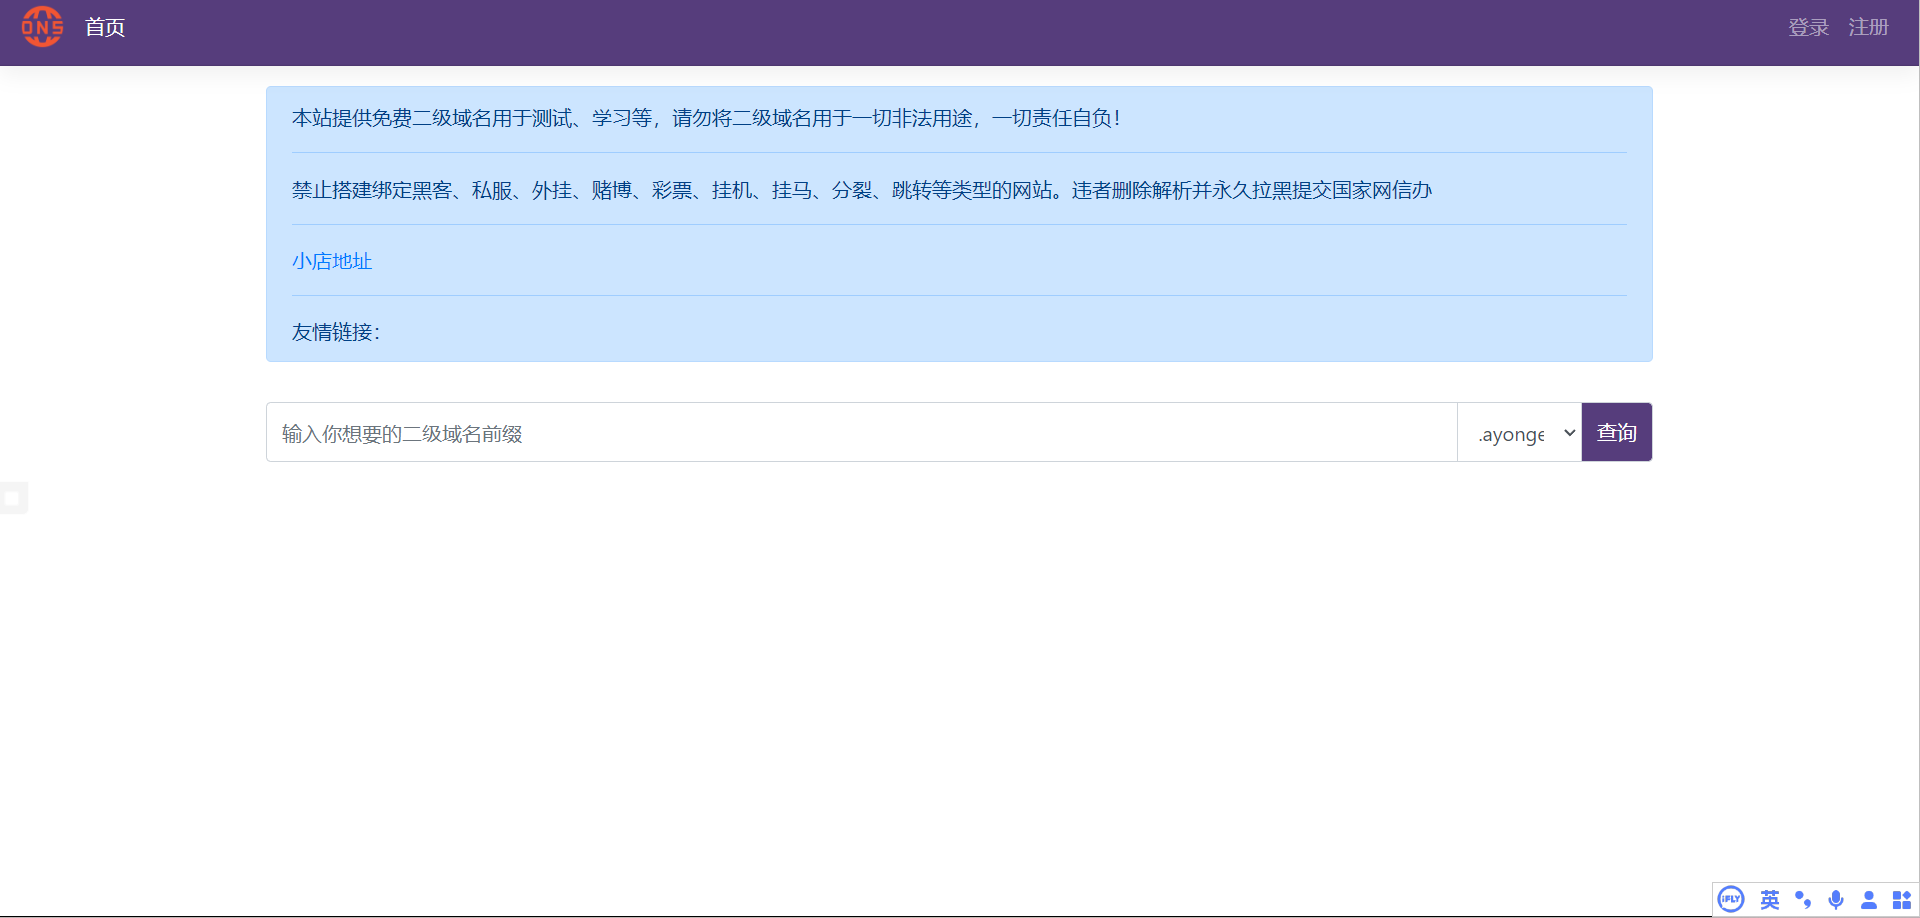
Task: Toggle the 英 language mode indicator
Action: pyautogui.click(x=1769, y=899)
